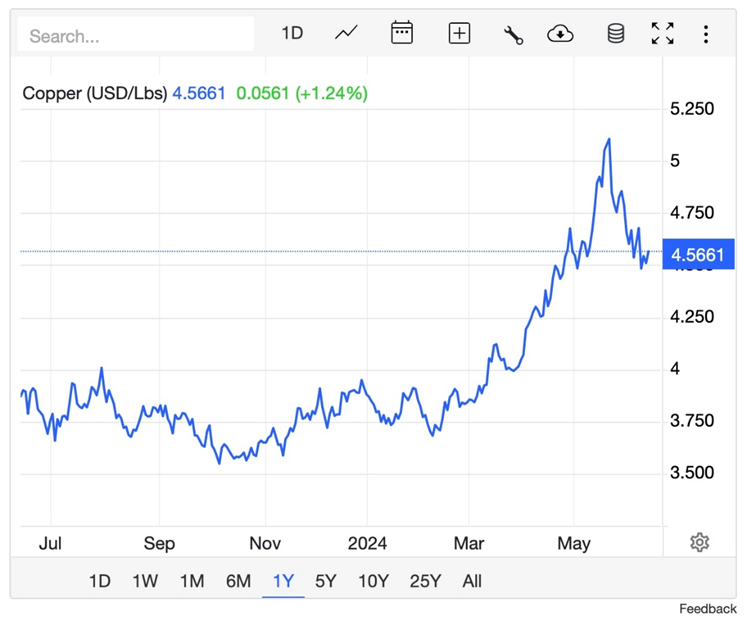747x625 pixels.
Task: Open the three-dot more options menu
Action: 706,33
